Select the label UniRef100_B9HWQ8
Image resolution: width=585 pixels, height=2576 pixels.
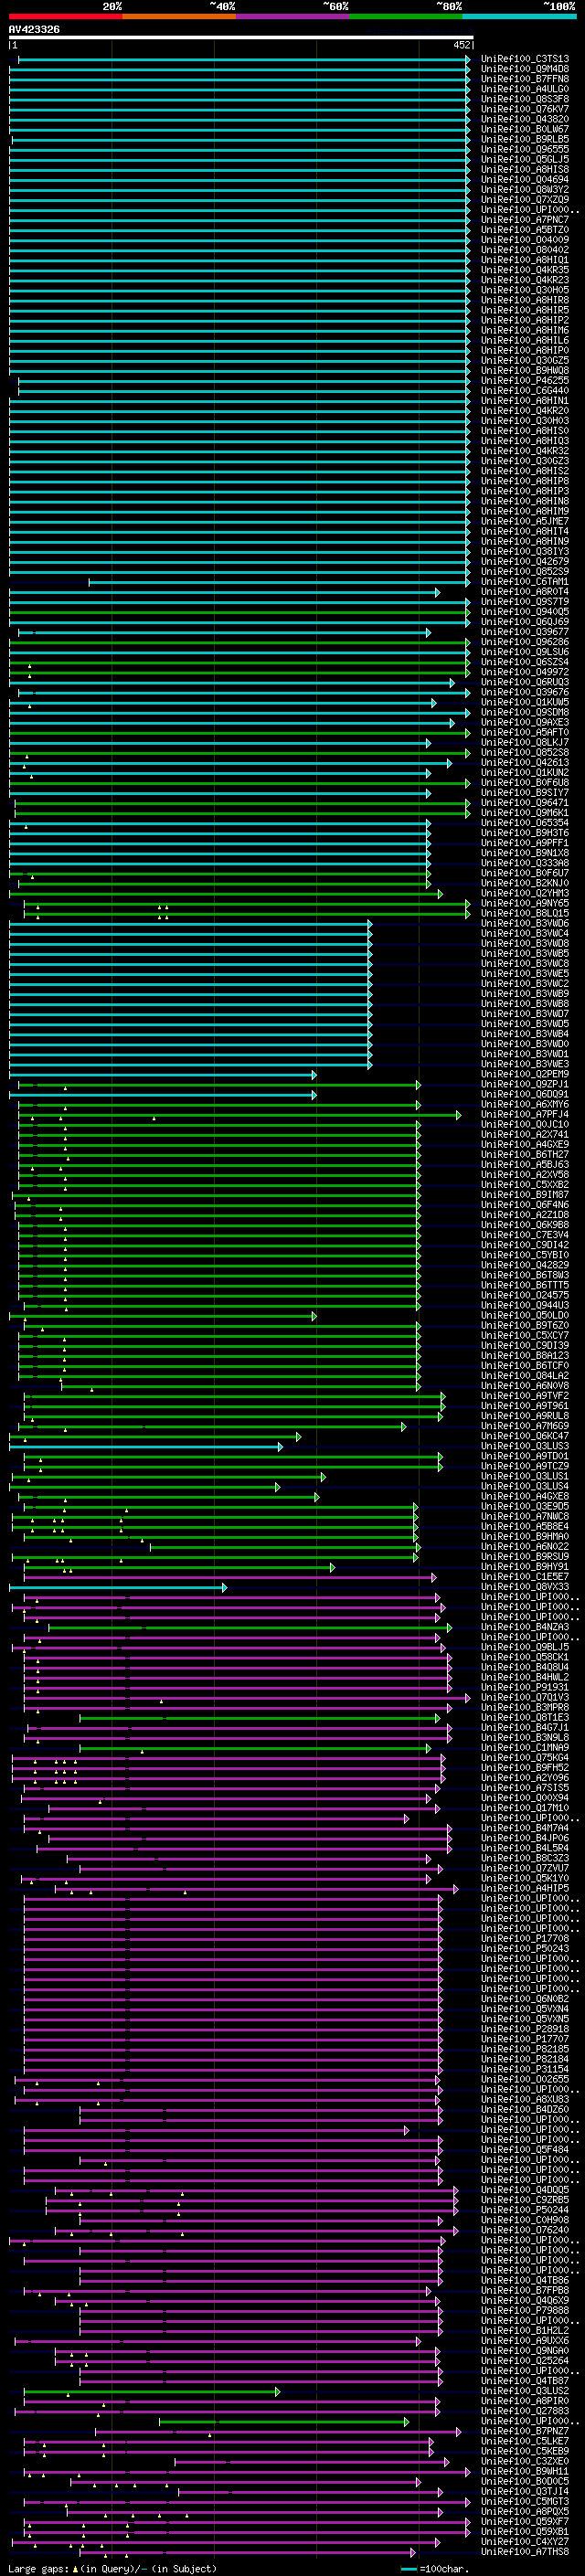pos(525,370)
